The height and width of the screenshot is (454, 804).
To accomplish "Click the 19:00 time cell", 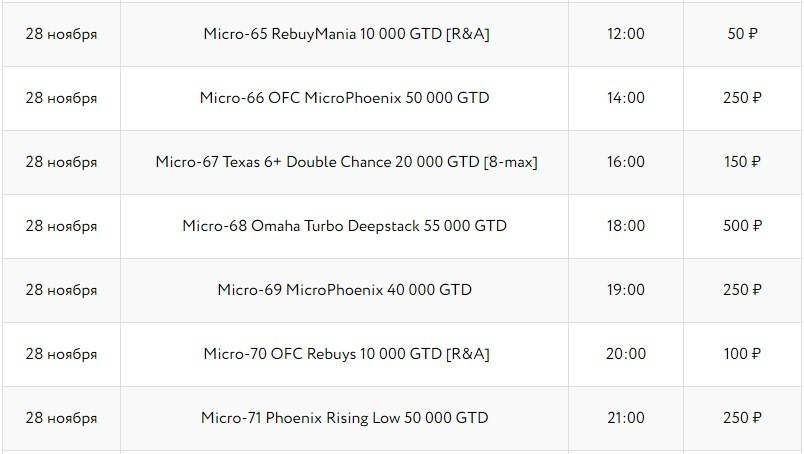I will (x=626, y=290).
